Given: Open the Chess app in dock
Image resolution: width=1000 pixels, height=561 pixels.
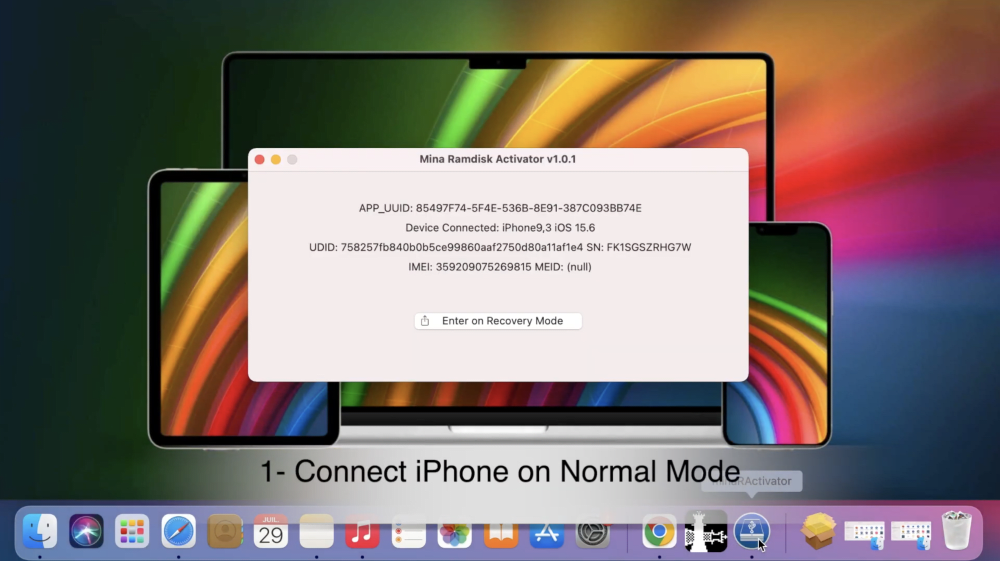Looking at the screenshot, I should 705,531.
